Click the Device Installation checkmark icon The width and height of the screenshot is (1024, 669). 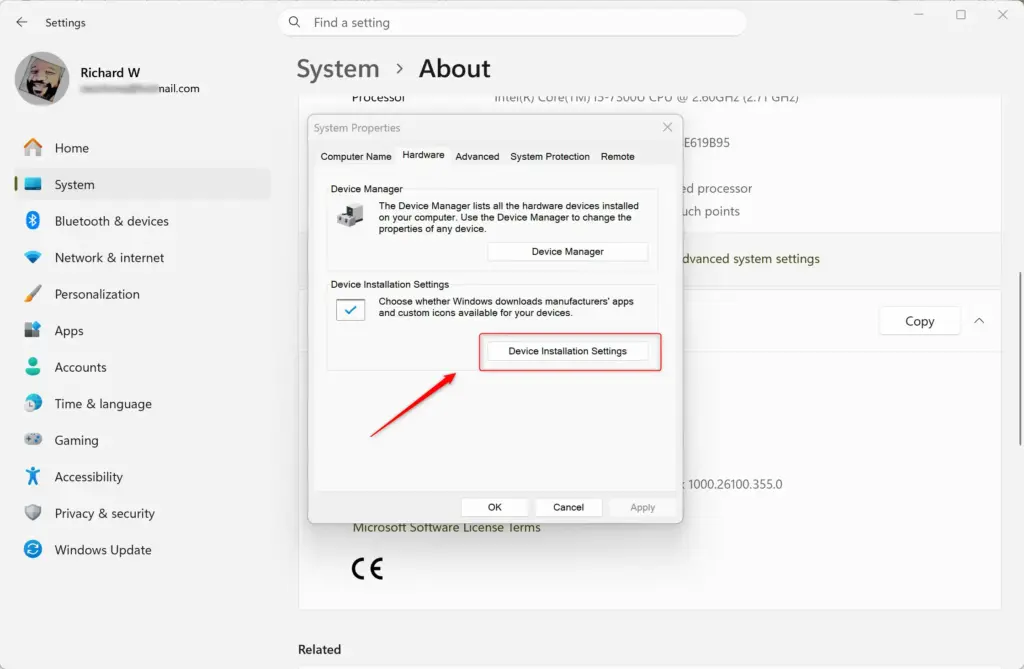tap(351, 310)
